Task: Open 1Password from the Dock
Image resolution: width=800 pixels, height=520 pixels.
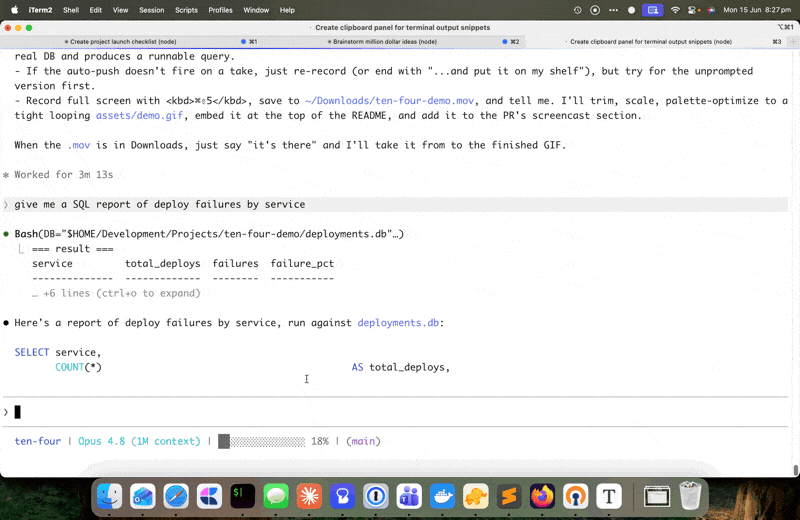Action: pos(376,496)
